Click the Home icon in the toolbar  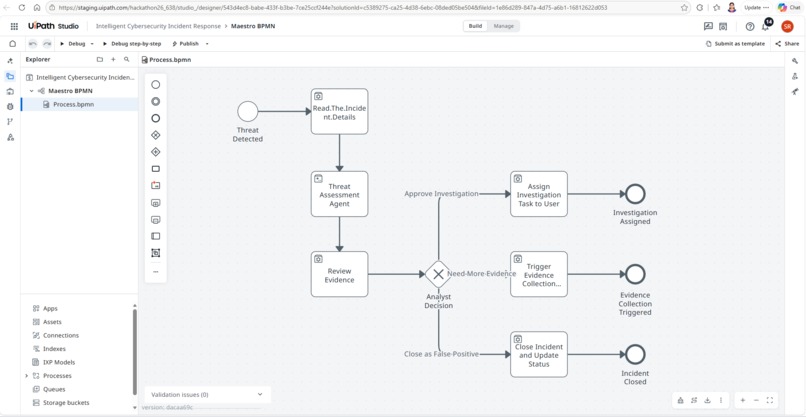(12, 44)
